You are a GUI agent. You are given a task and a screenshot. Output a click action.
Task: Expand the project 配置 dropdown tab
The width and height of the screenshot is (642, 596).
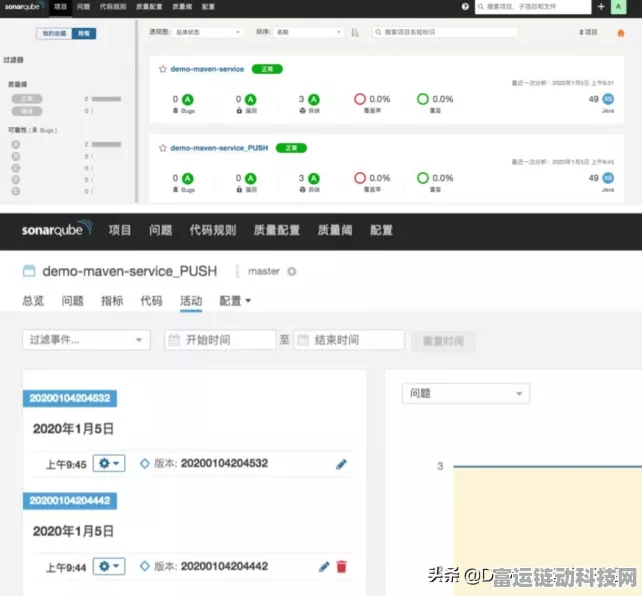(235, 301)
